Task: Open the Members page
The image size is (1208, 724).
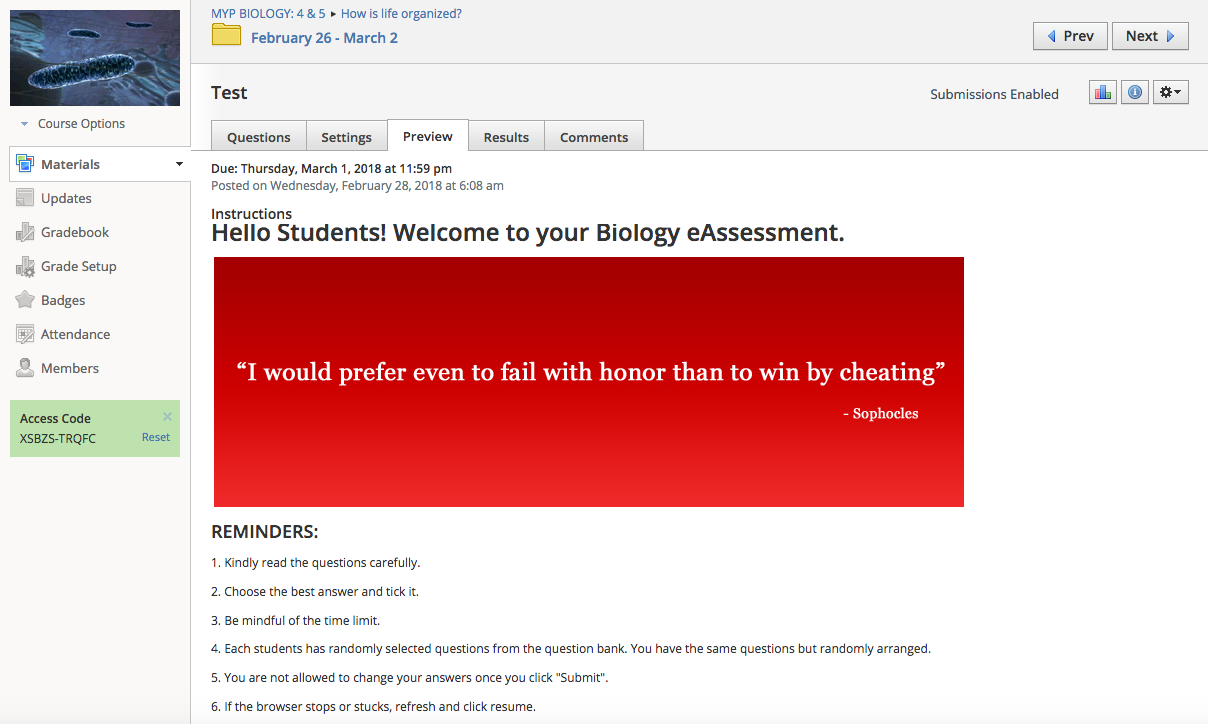Action: 69,368
